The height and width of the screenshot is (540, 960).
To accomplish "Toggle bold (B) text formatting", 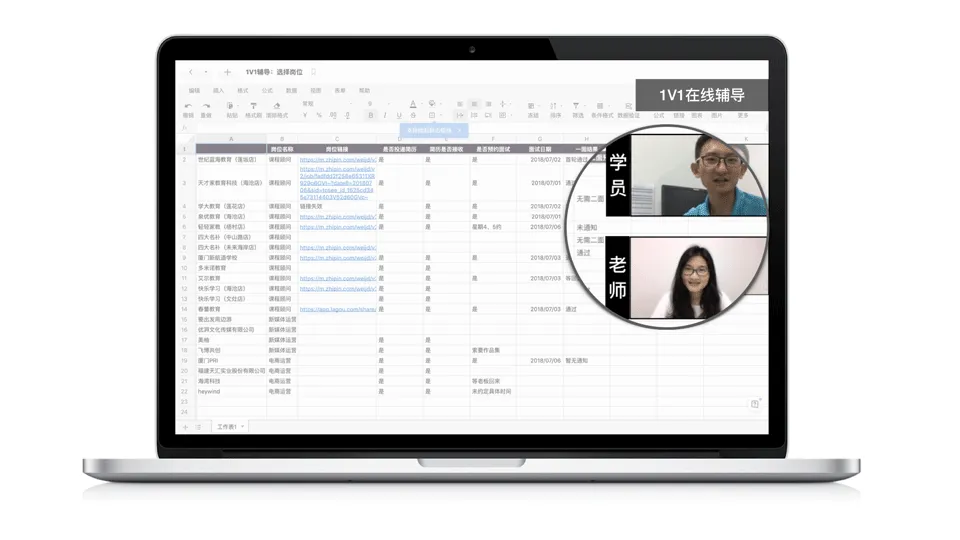I will click(x=371, y=116).
